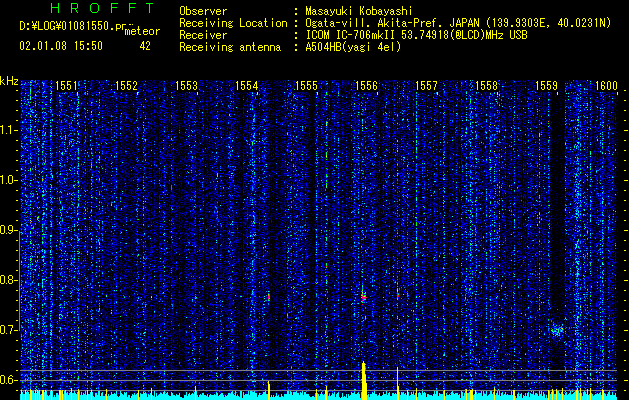Click the 1556 time marker
Viewport: 629px width, 400px height.
tap(366, 86)
